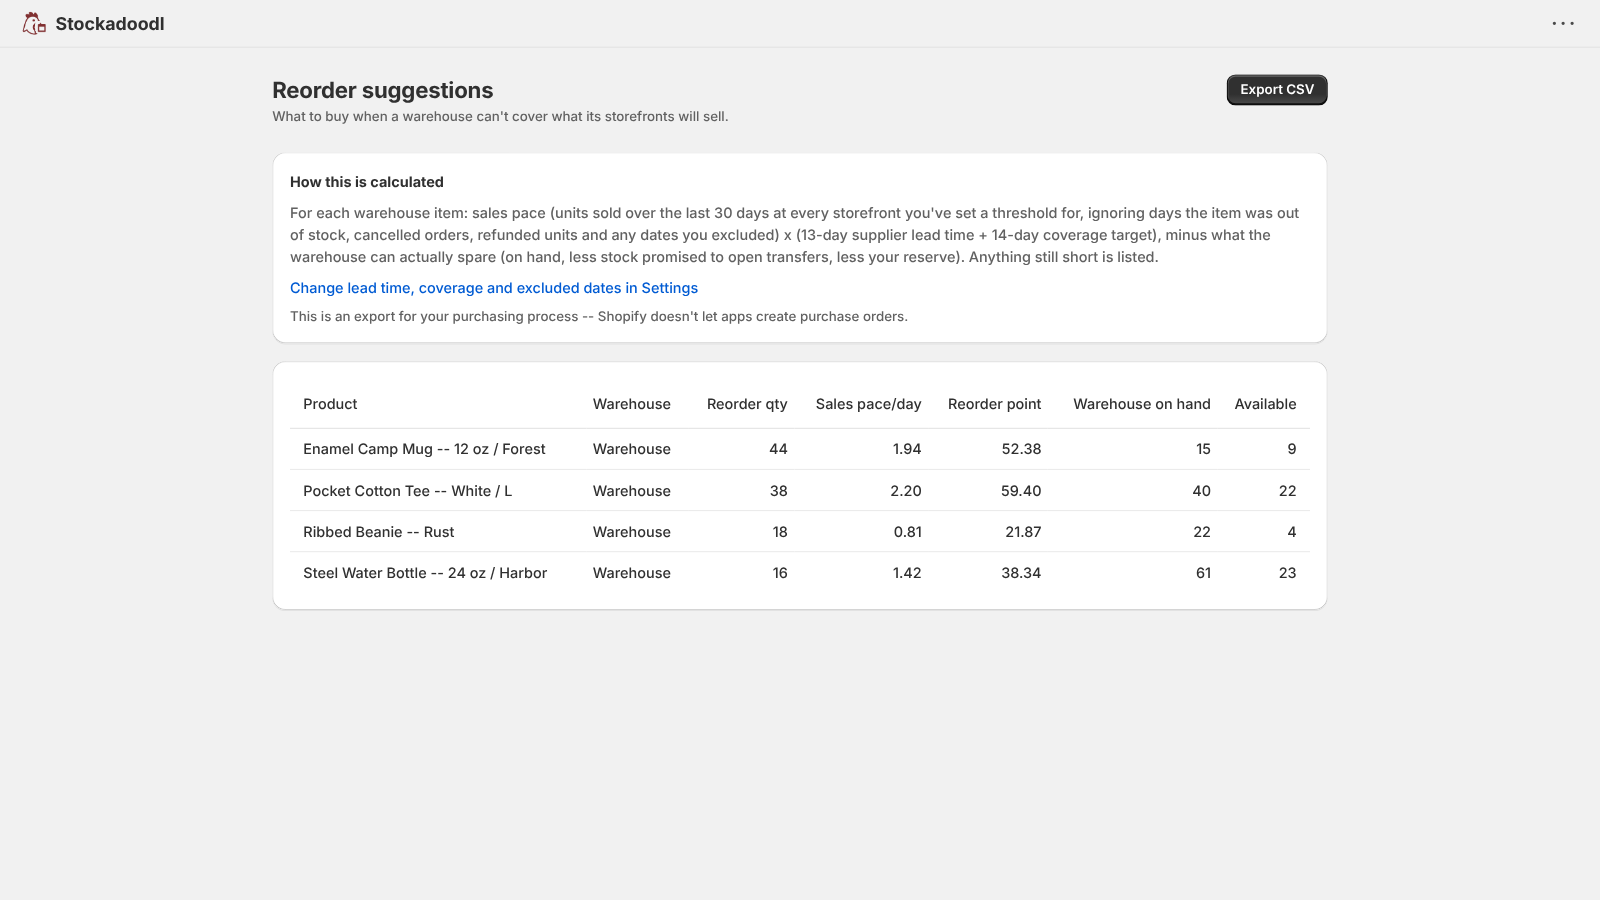Click sales pace value 2.20
1600x900 pixels.
906,491
